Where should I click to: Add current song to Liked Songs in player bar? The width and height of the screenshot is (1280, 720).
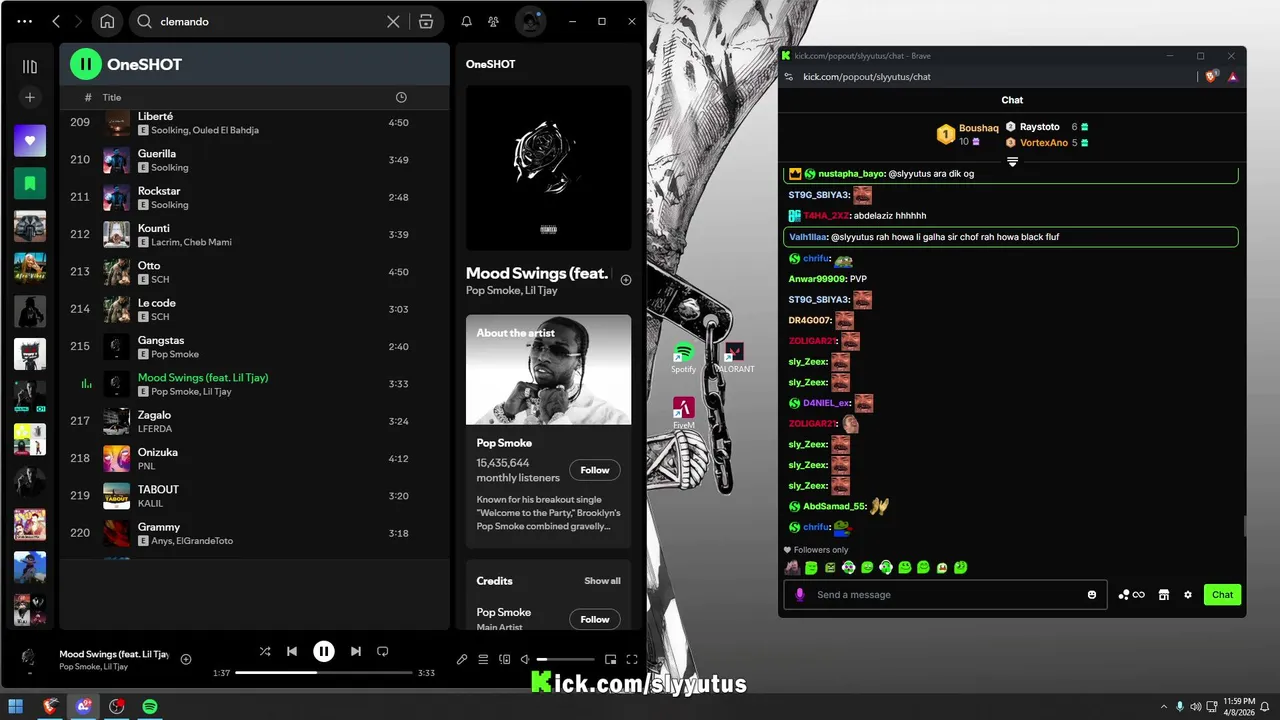click(186, 659)
